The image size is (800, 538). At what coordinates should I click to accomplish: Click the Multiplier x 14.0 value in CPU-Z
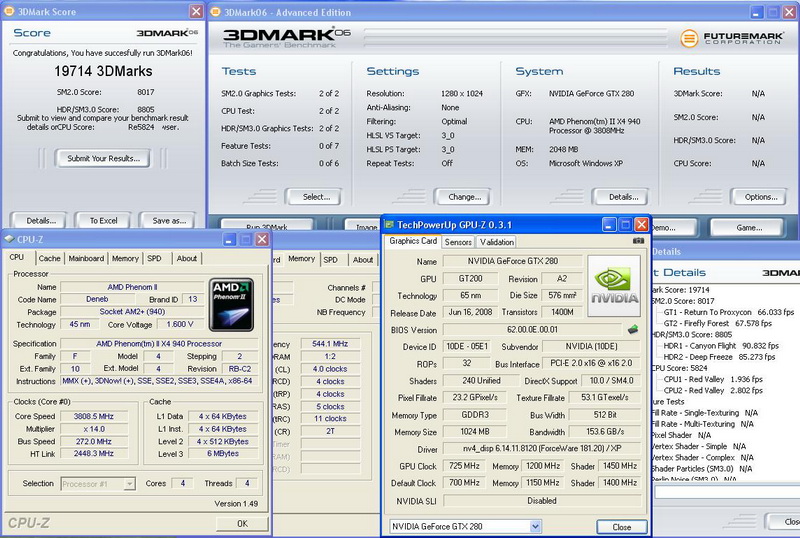tap(93, 429)
